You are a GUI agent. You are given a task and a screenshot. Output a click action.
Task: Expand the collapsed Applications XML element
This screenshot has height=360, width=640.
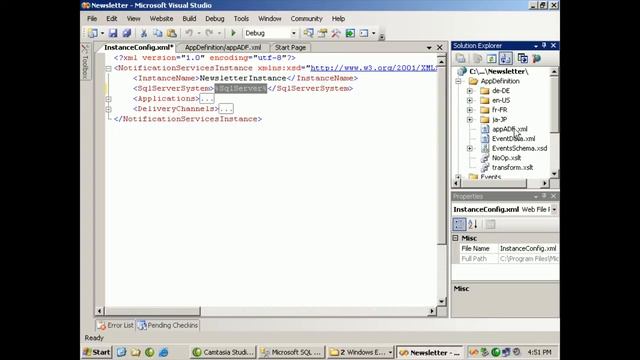point(109,99)
